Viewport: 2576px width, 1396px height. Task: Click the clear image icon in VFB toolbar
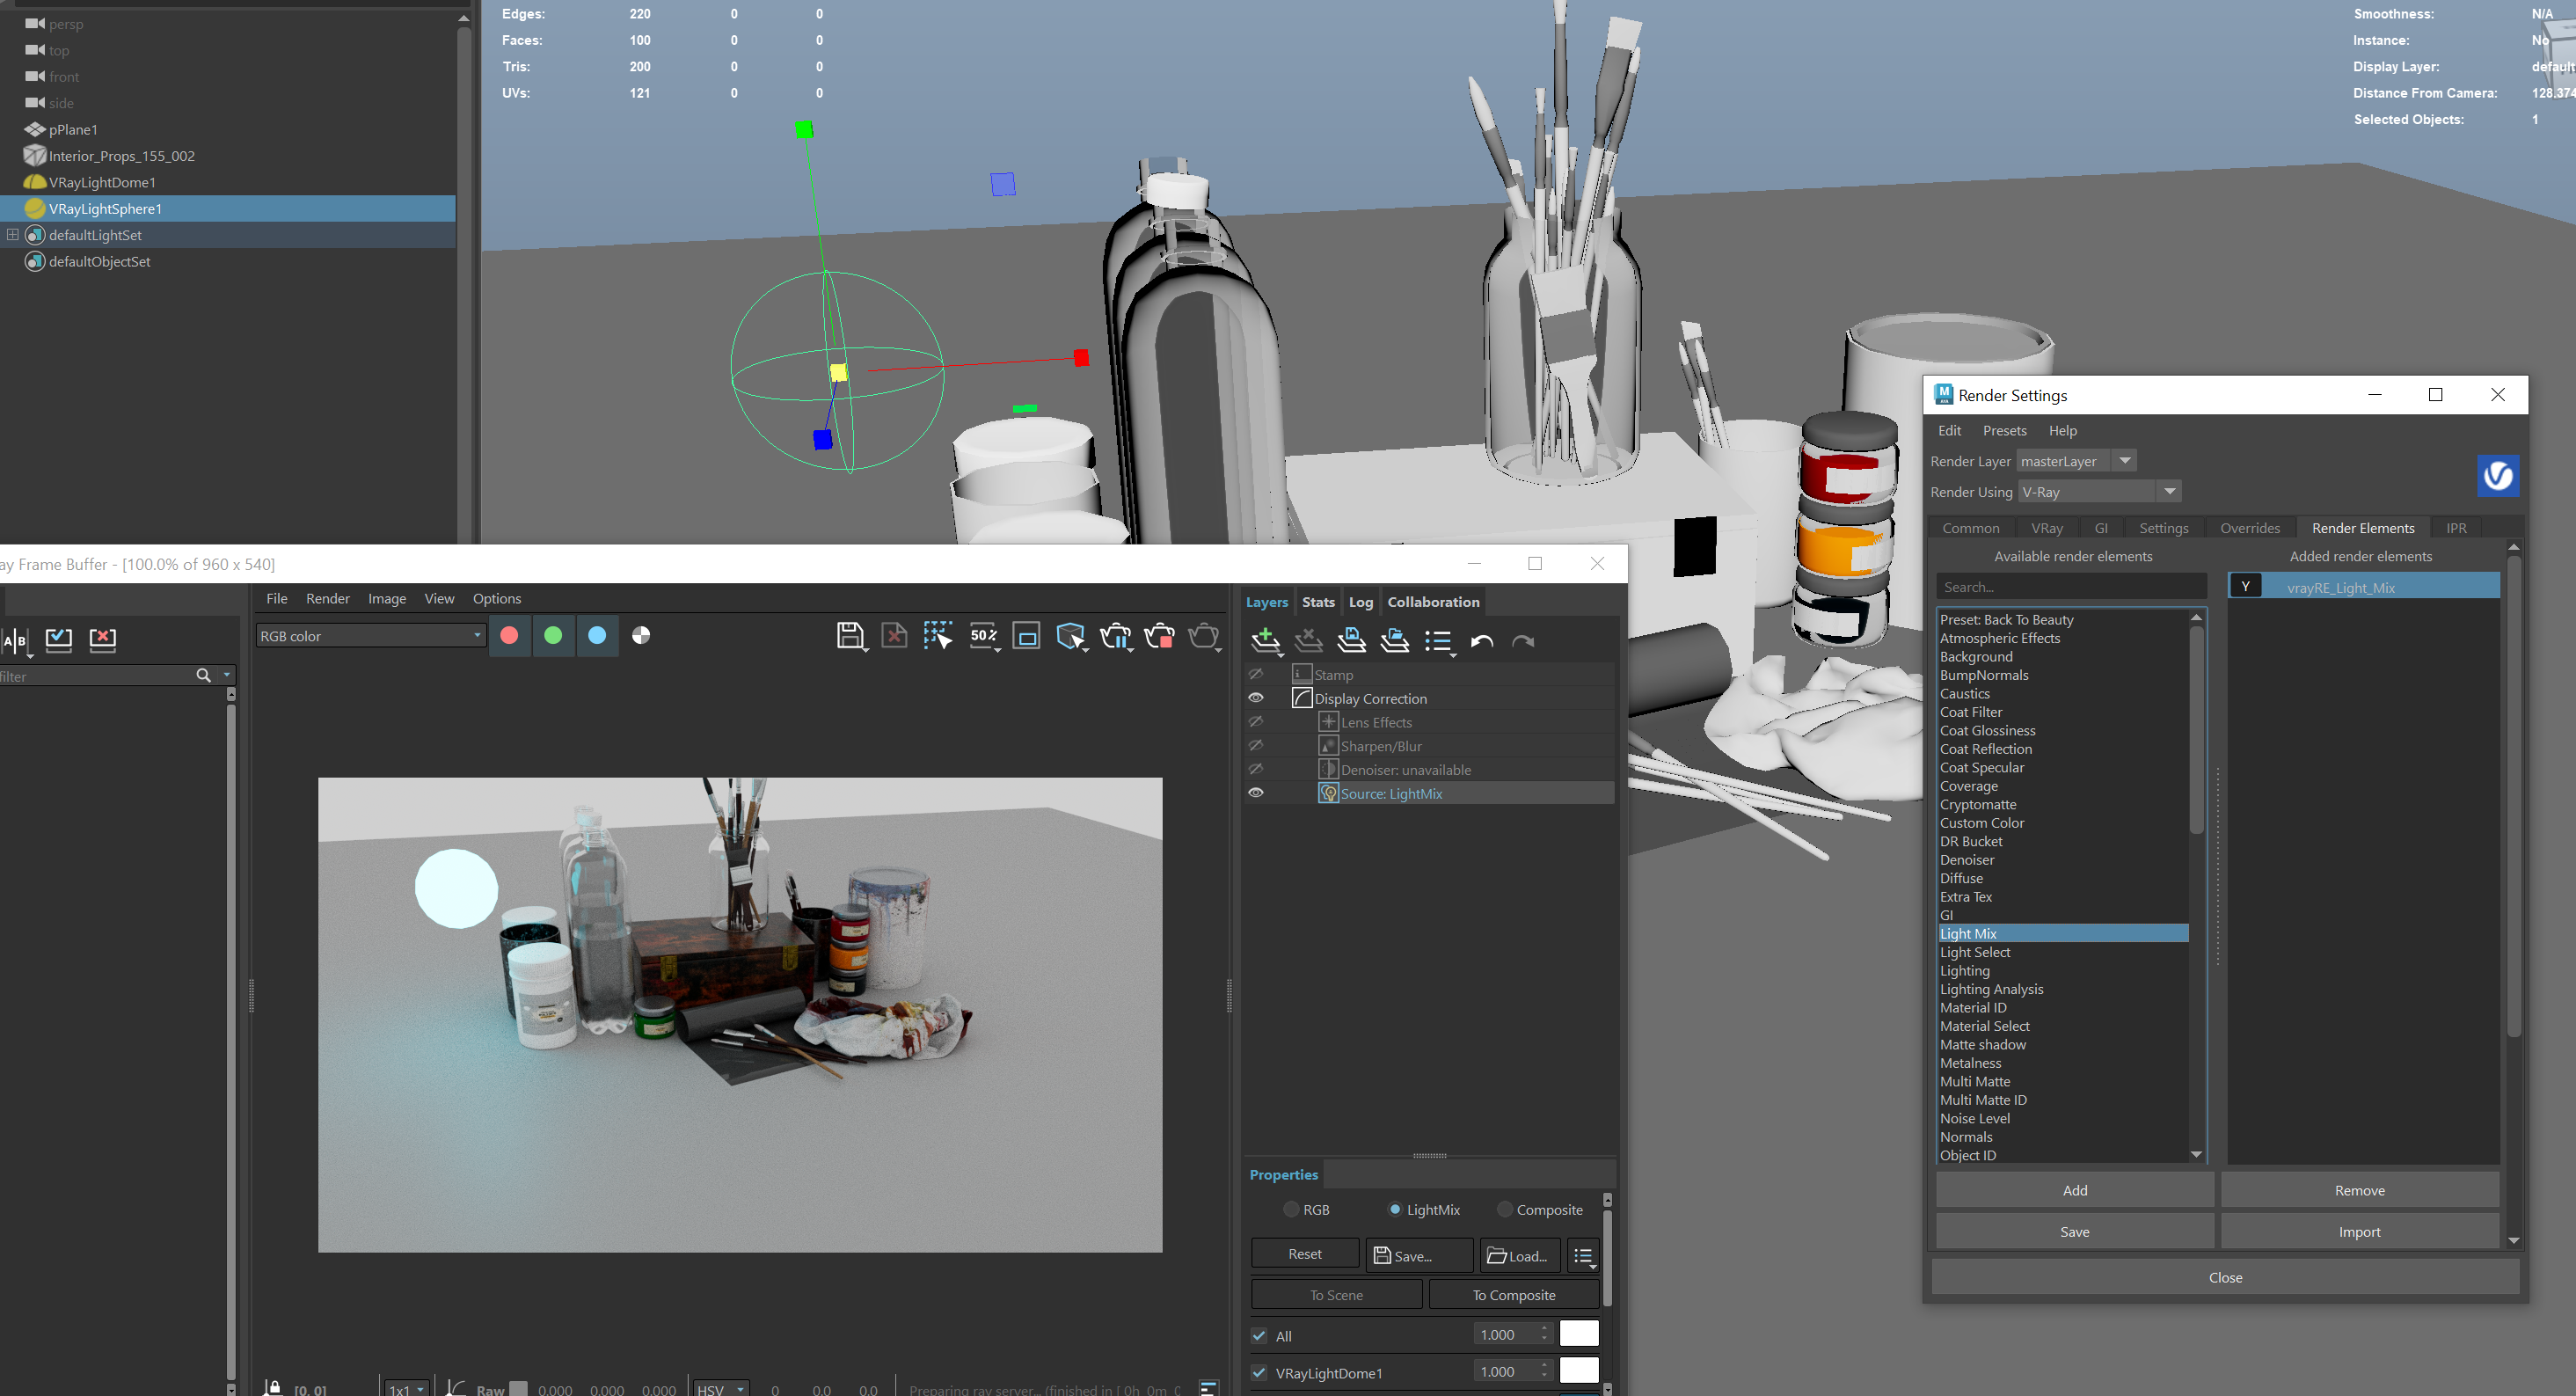click(894, 636)
